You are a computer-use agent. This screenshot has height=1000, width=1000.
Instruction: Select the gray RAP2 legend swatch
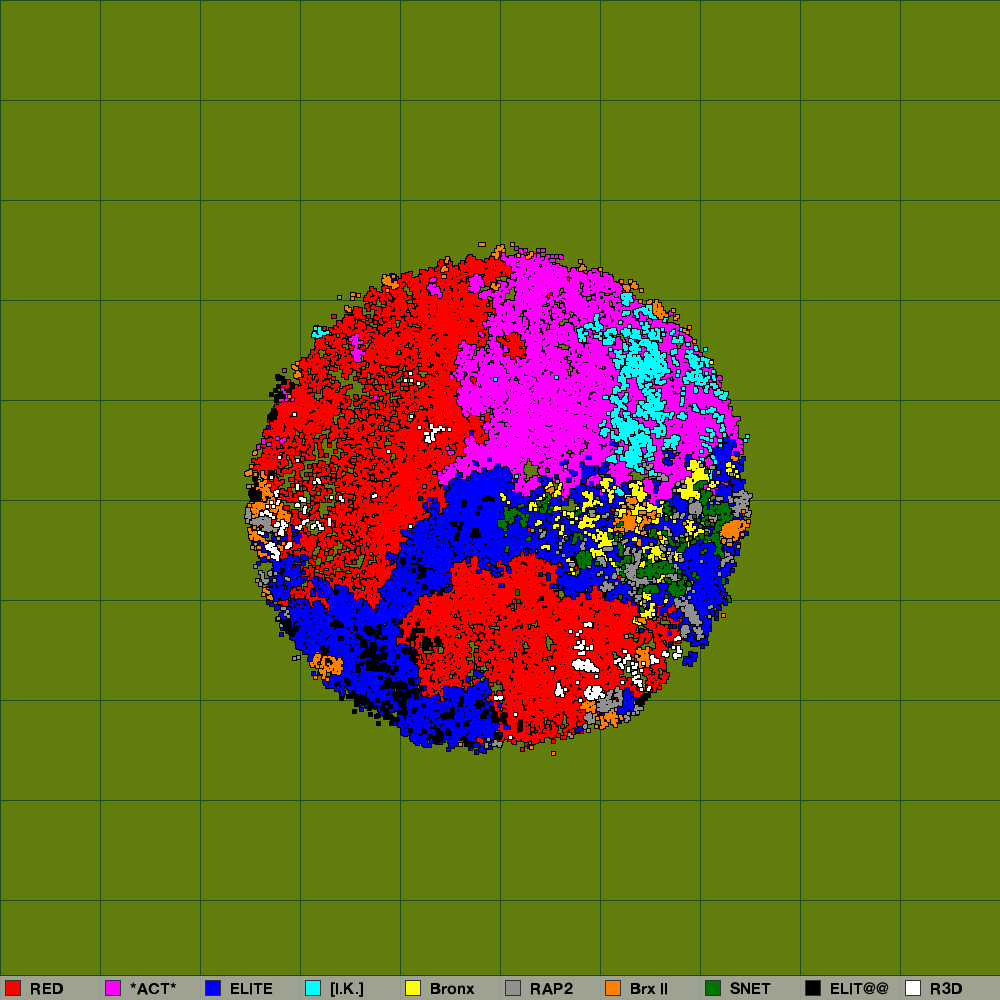tap(513, 988)
